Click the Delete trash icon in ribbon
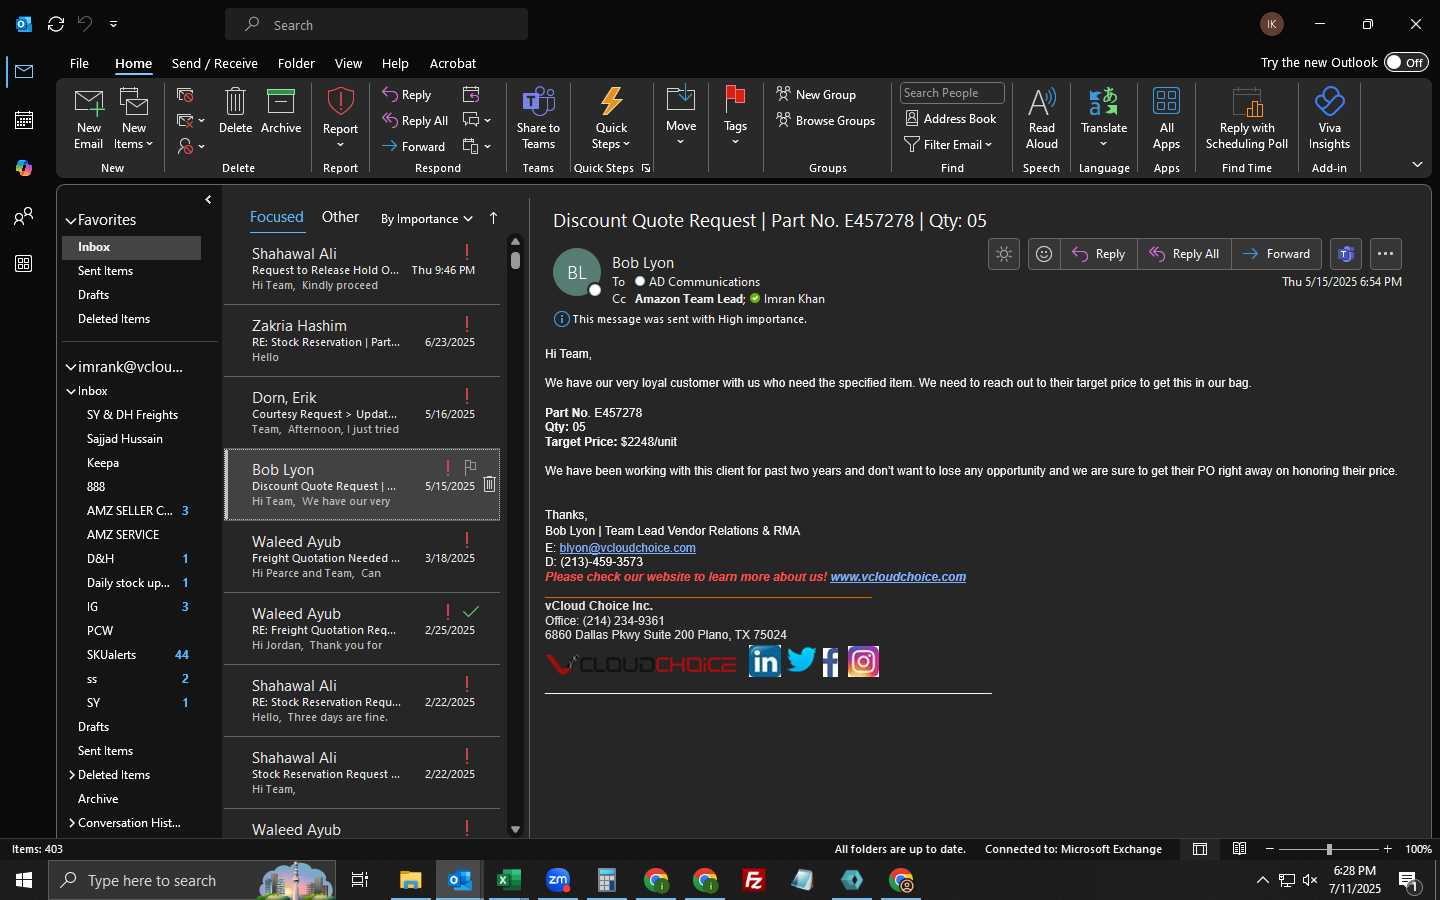The height and width of the screenshot is (900, 1440). (235, 102)
